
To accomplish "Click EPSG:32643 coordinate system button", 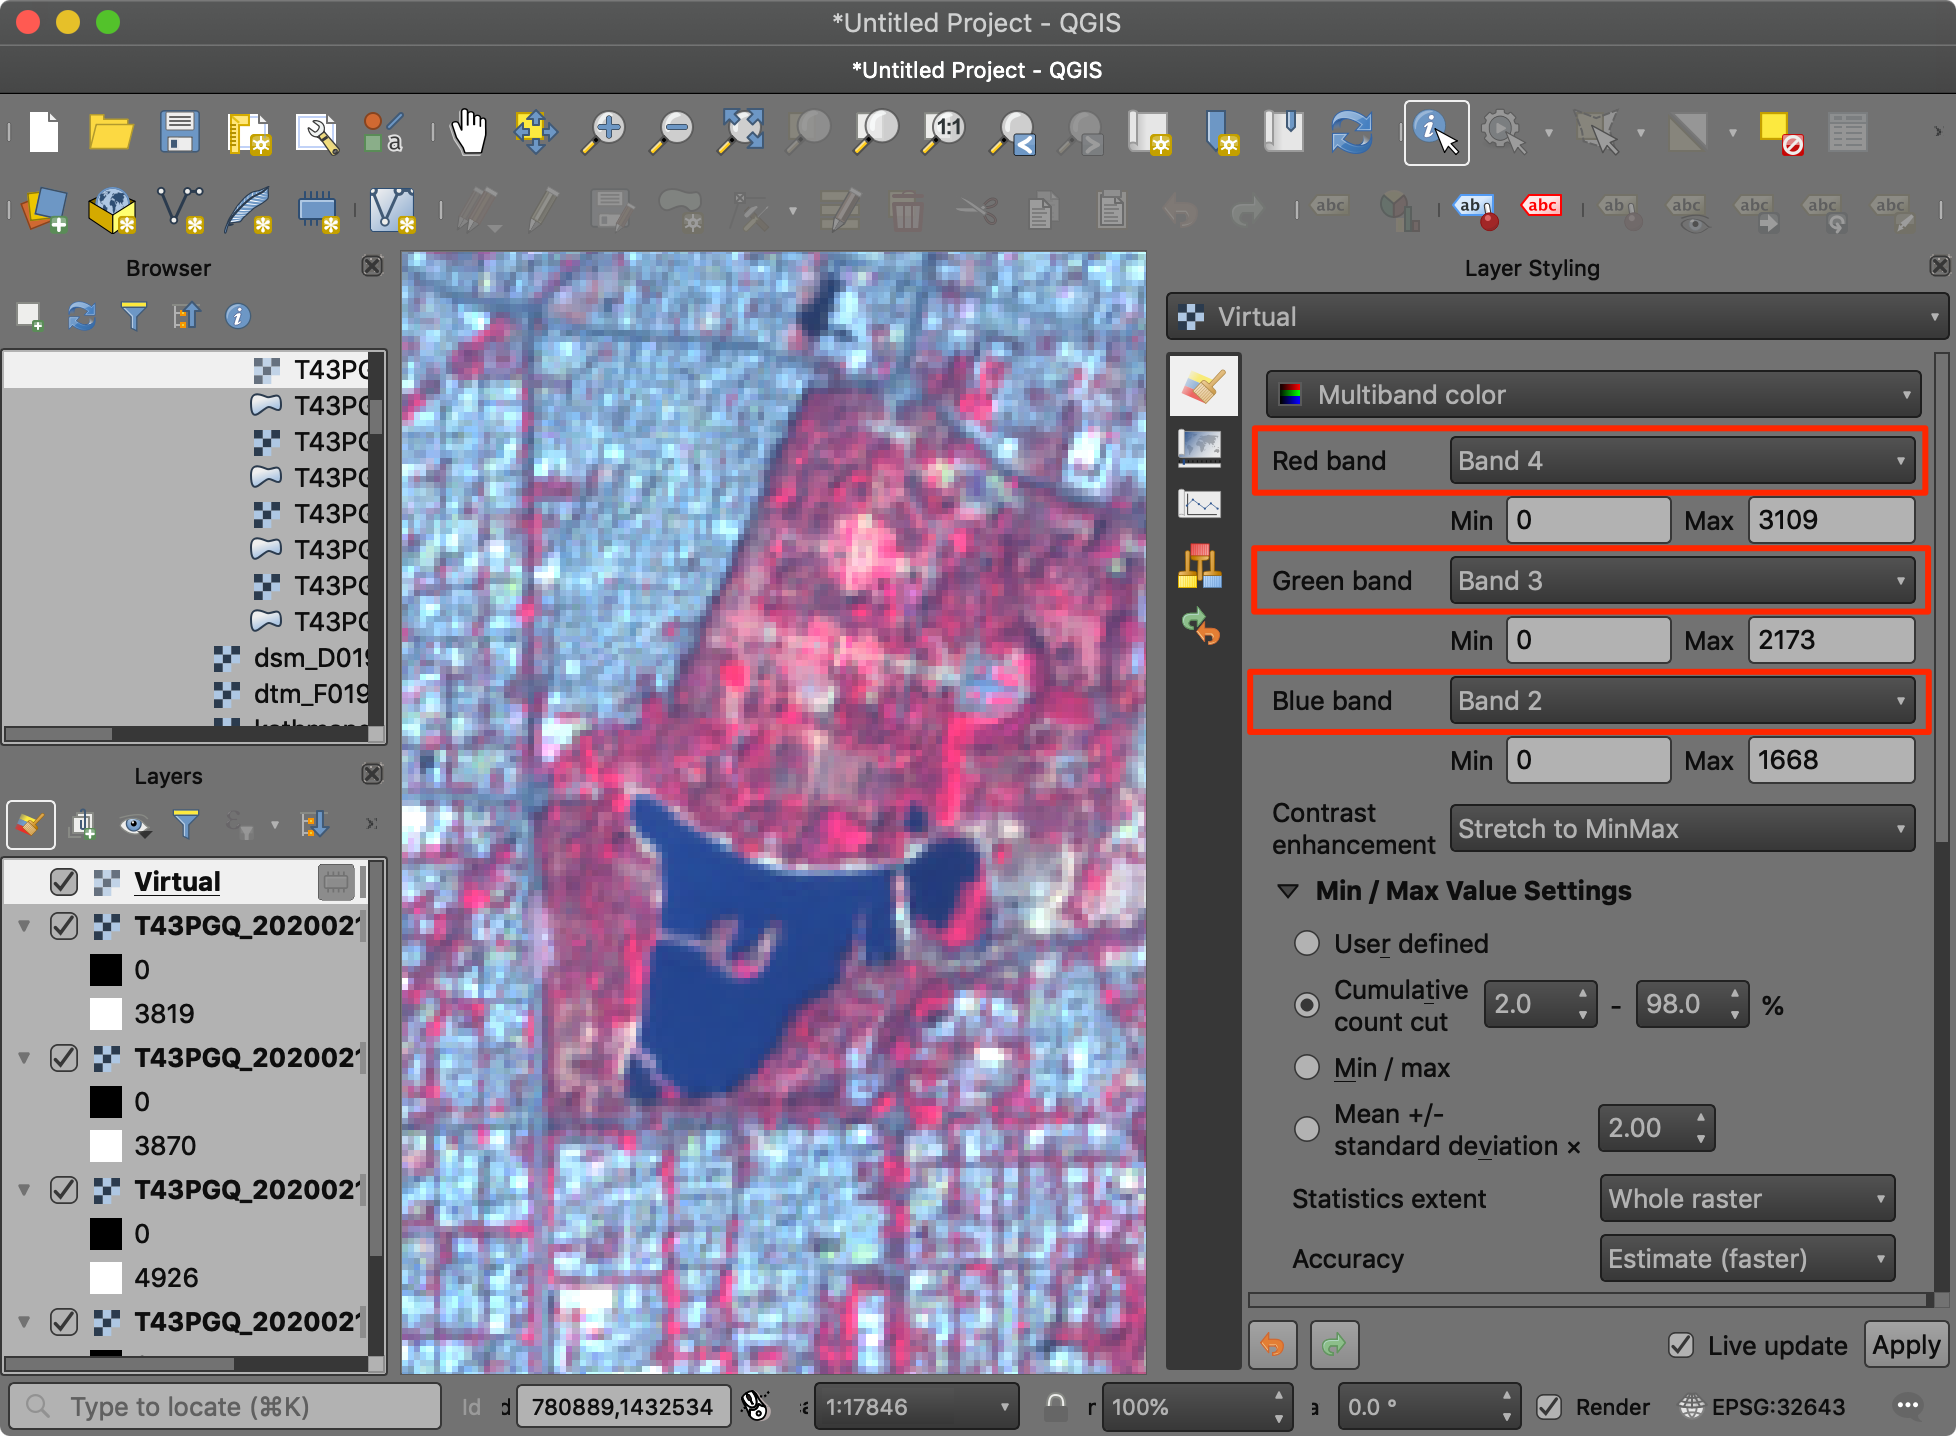I will coord(1763,1407).
